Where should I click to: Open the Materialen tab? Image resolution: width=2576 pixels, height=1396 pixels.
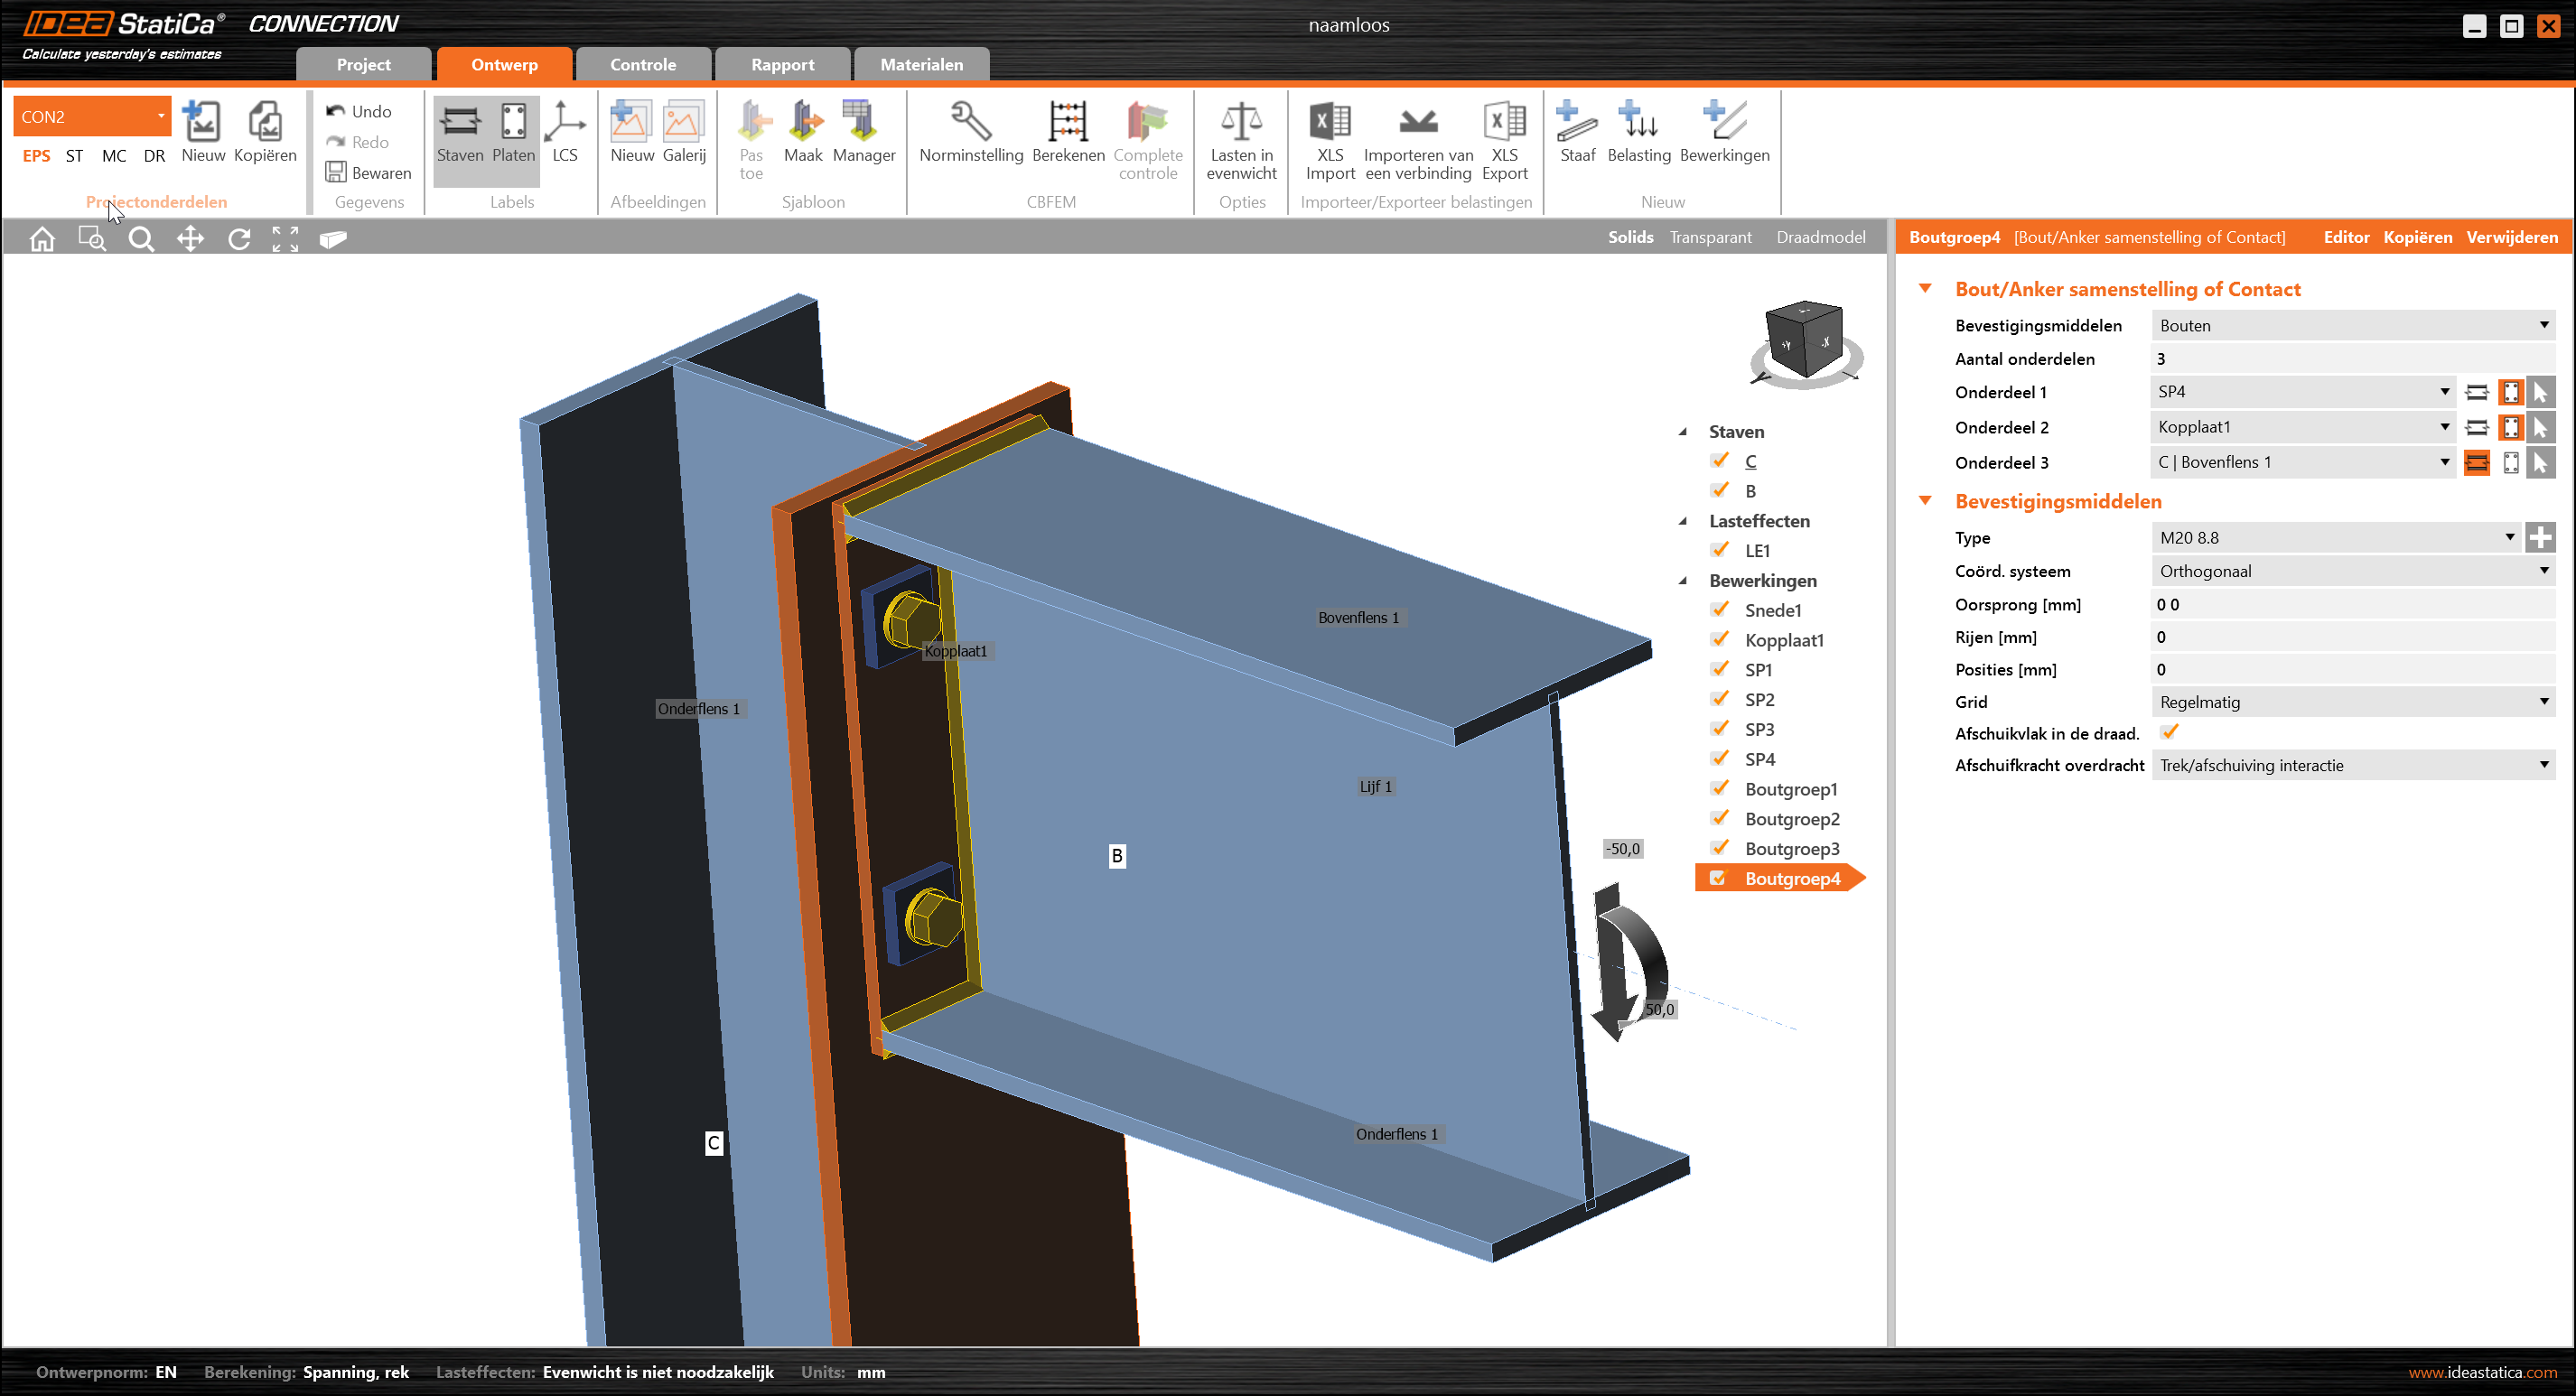tap(921, 65)
